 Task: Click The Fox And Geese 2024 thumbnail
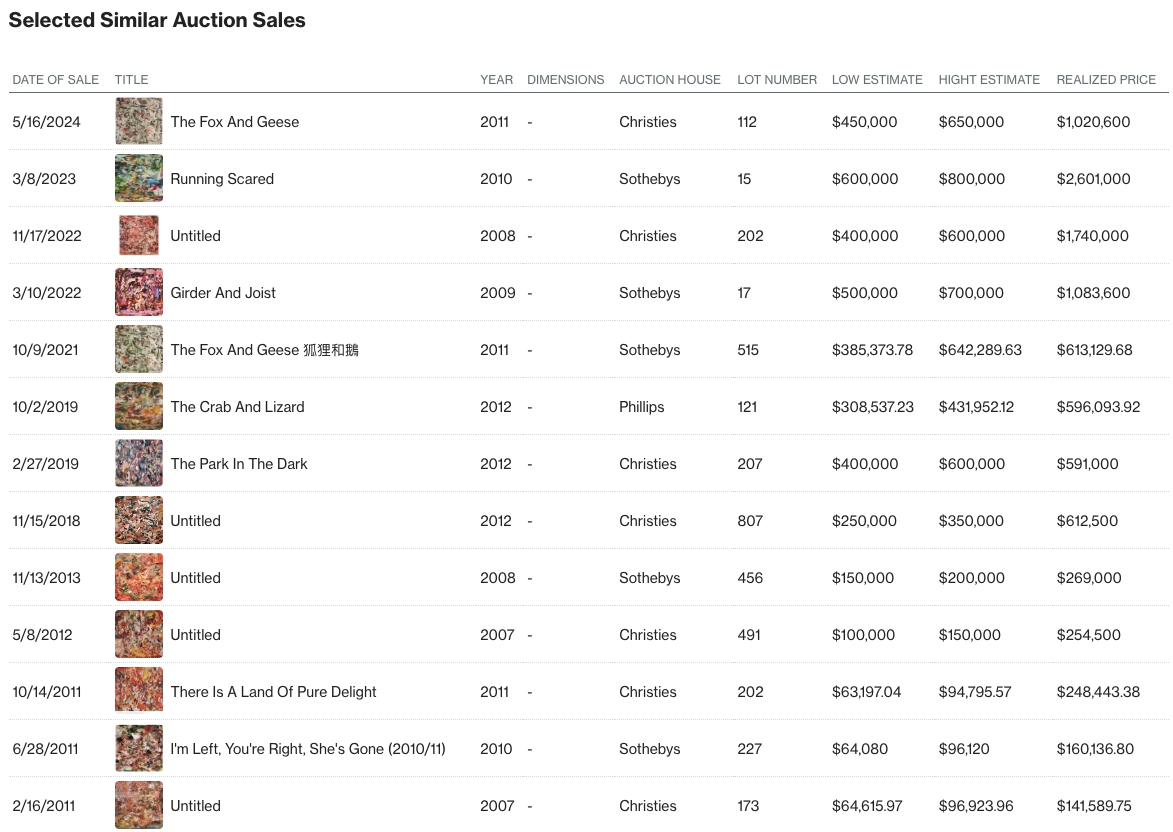tap(139, 122)
